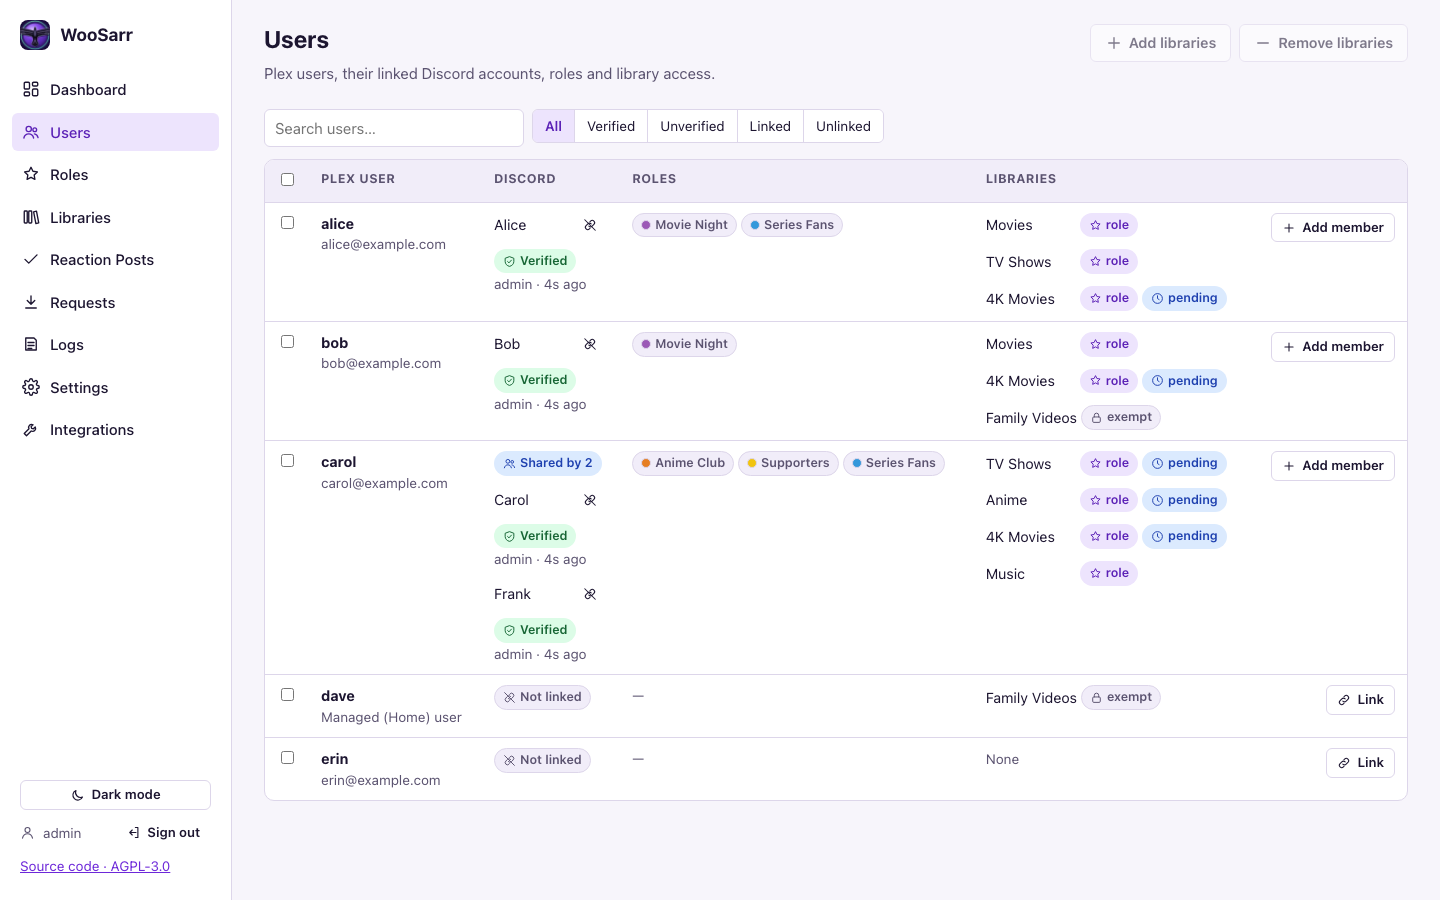Open the Source code AGPL-3.0 link
The image size is (1440, 900).
(95, 866)
